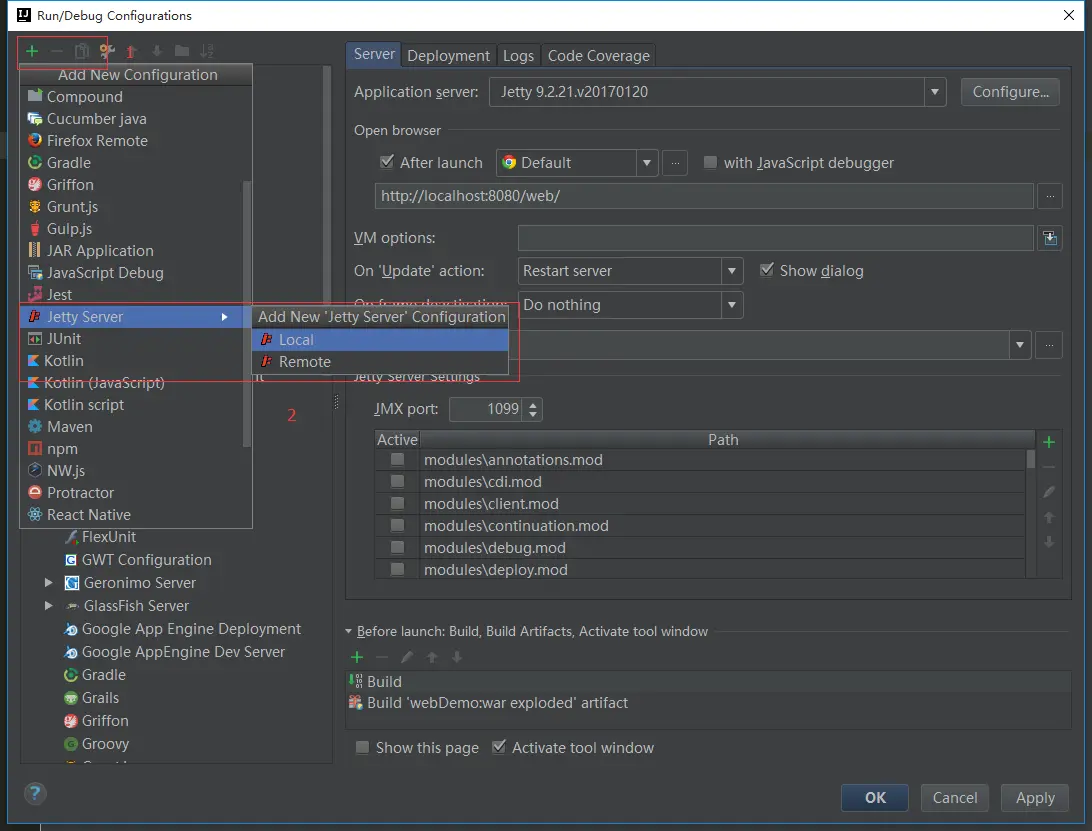Screen dimensions: 1092x831
Task: Select React Native configuration type
Action: click(136, 515)
